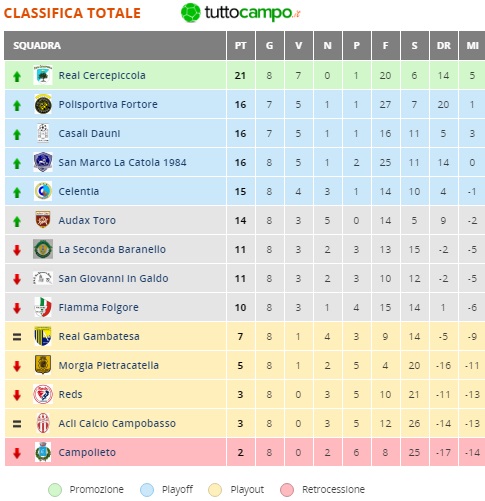
Task: Open Acli Calcio Campobasso team link
Action: [117, 423]
